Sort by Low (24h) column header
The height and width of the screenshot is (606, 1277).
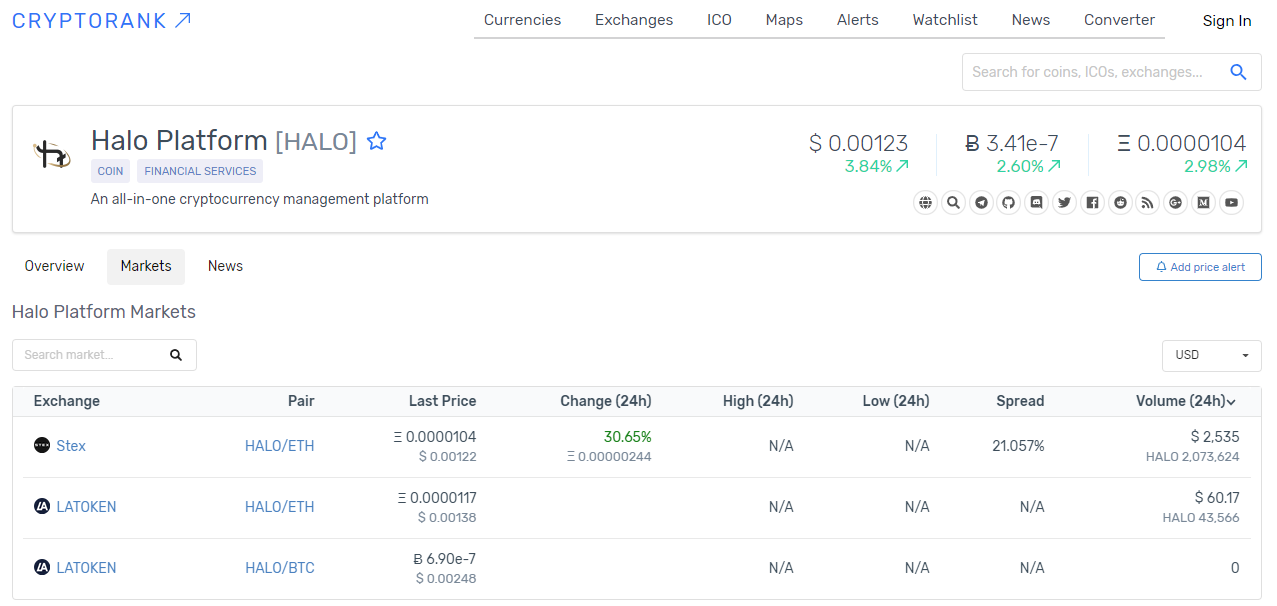(896, 401)
